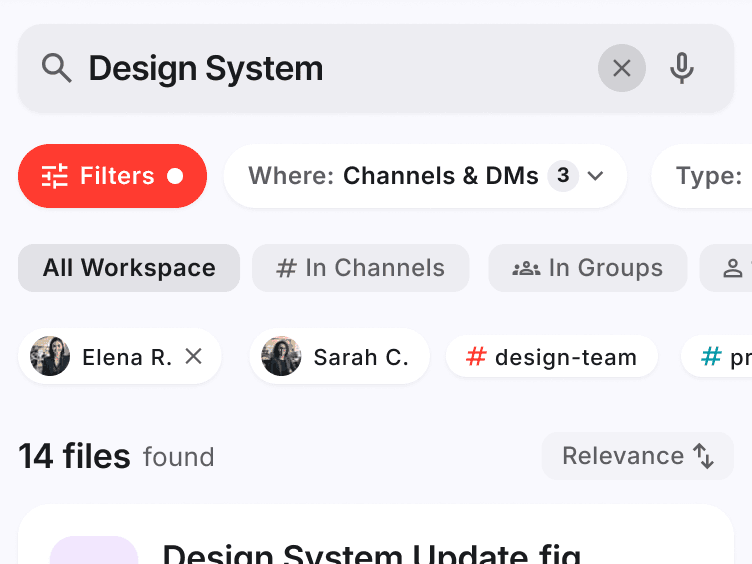This screenshot has width=752, height=564.
Task: Toggle the design-team channel chip
Action: (x=552, y=356)
